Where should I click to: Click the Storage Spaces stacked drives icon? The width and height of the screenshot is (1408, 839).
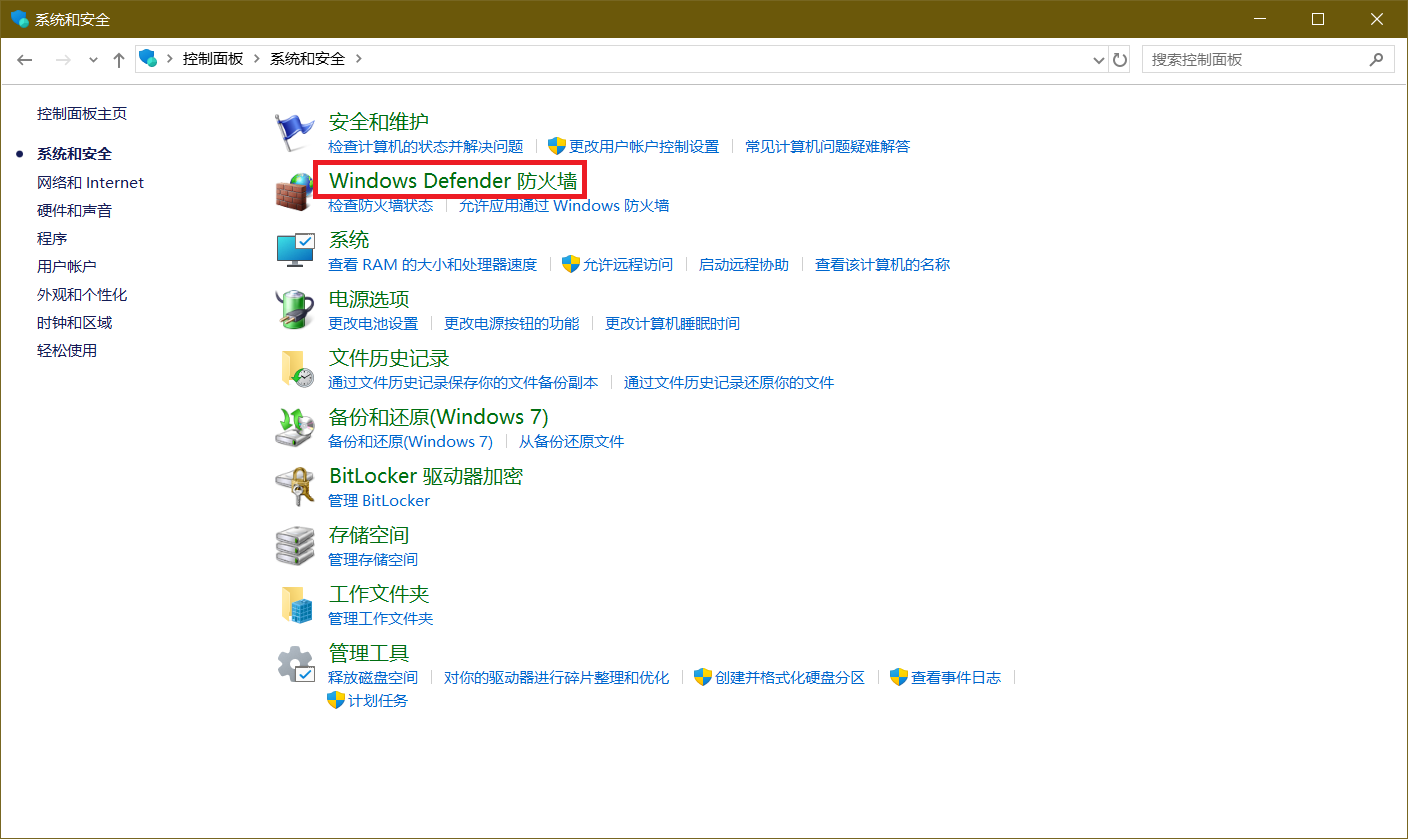[x=295, y=545]
